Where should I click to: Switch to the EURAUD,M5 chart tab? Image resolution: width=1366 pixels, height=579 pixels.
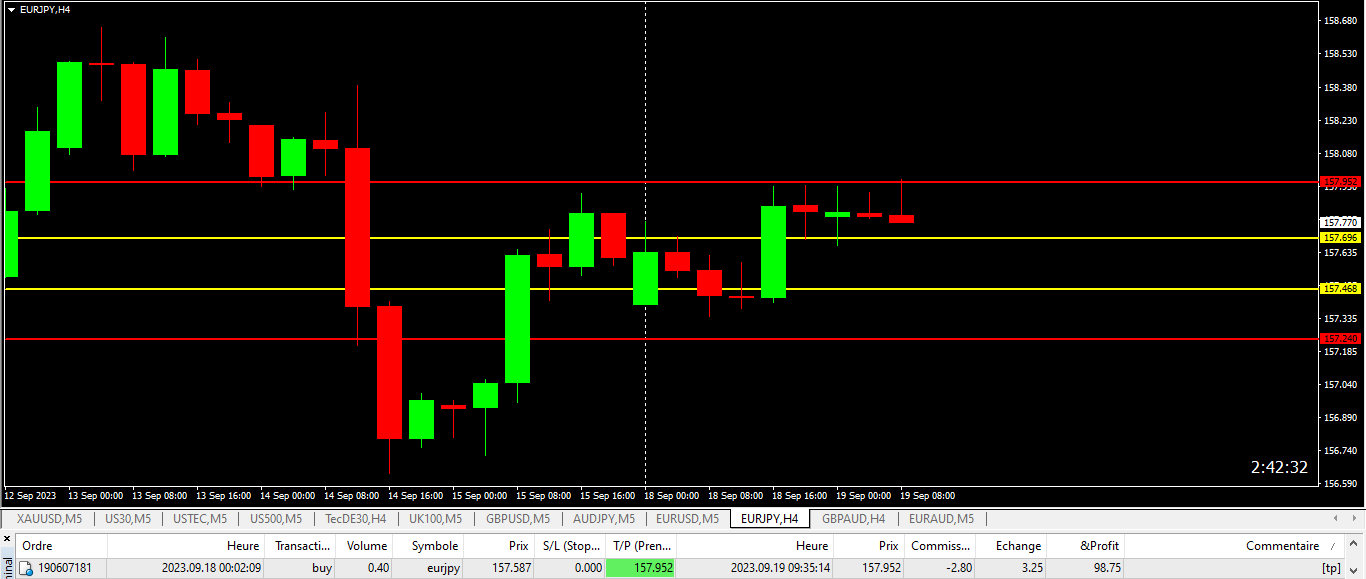pos(940,519)
